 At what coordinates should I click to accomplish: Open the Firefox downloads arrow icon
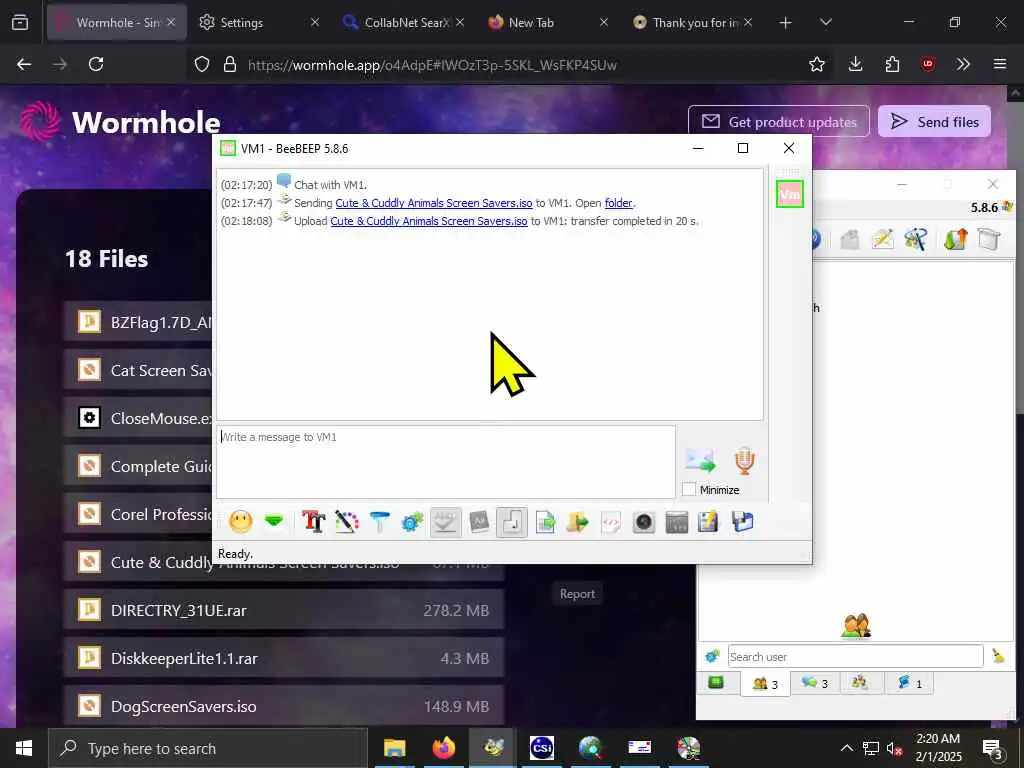coord(856,64)
